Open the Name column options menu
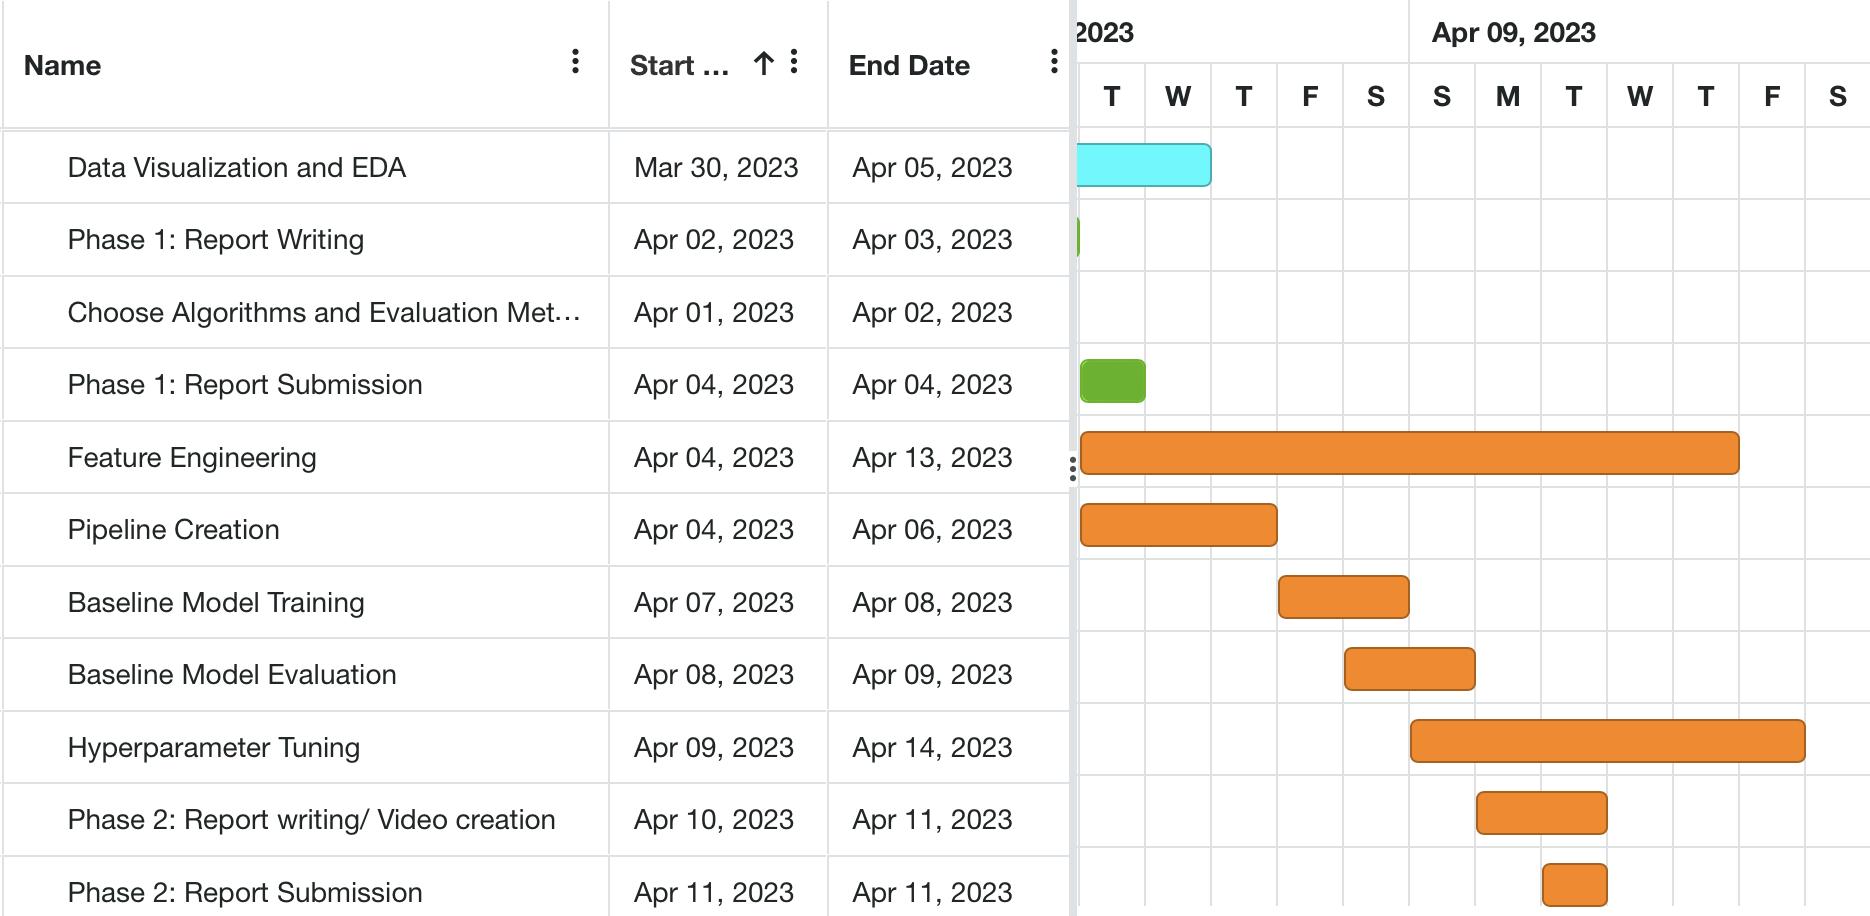Image resolution: width=1870 pixels, height=916 pixels. [x=574, y=62]
